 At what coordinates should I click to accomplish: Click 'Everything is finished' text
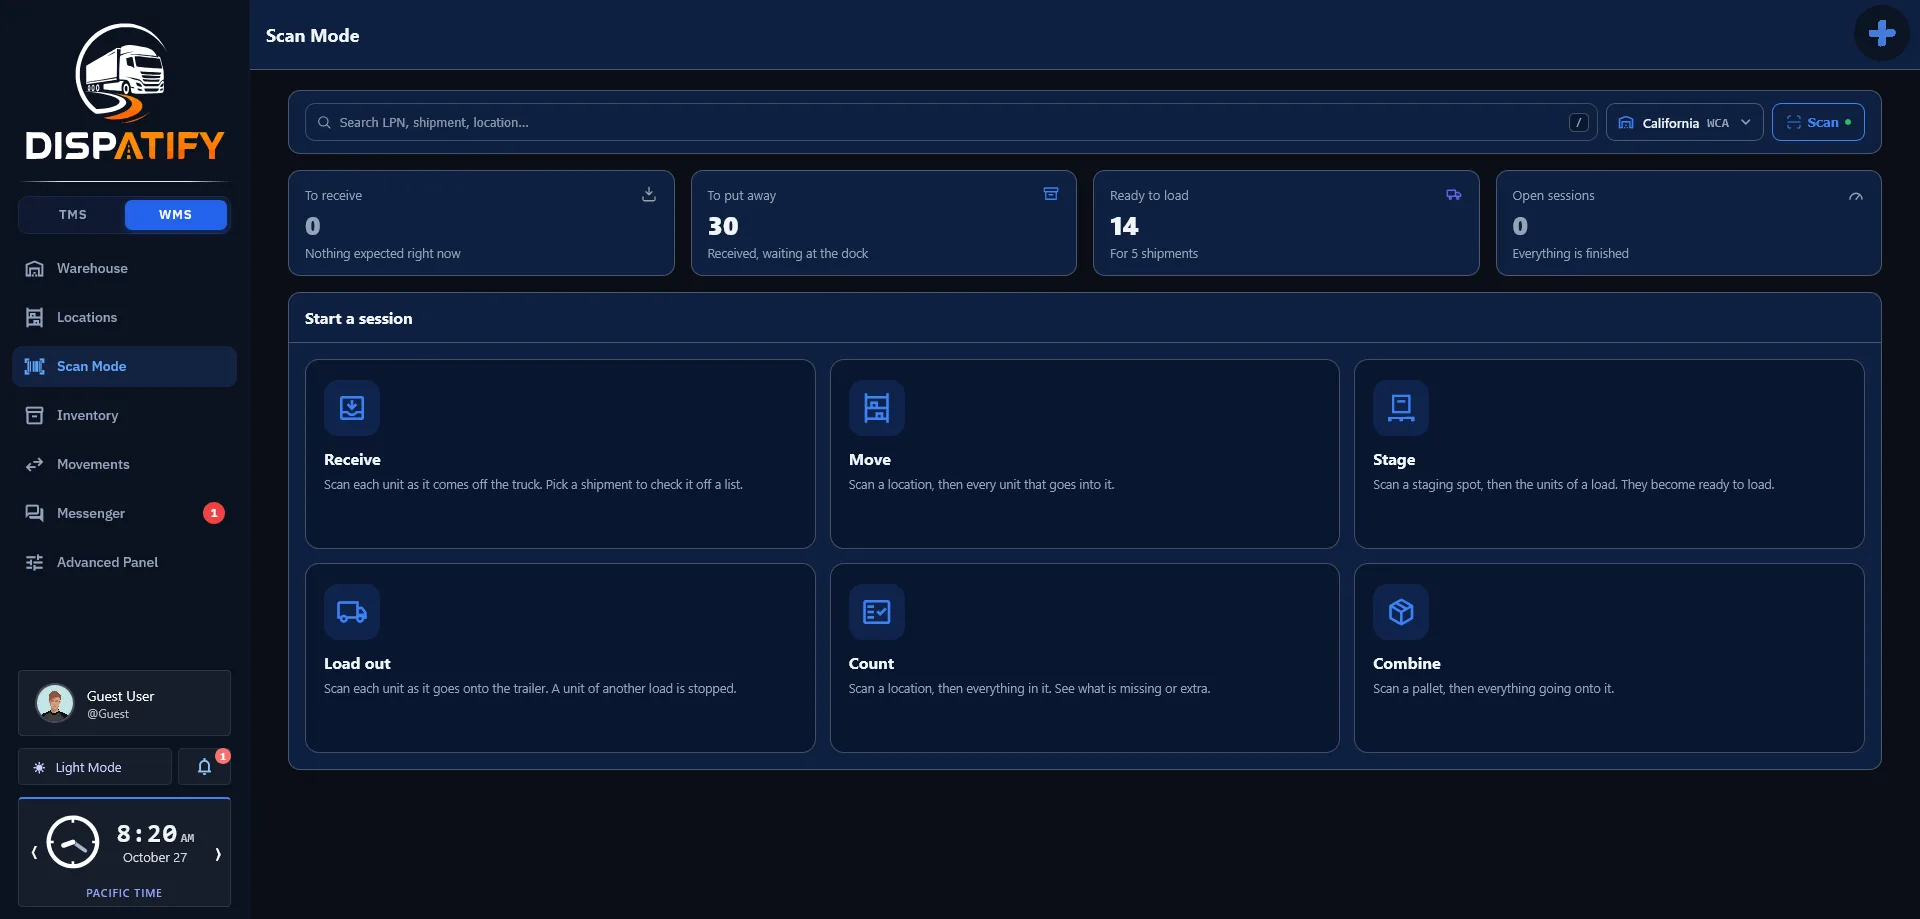tap(1570, 254)
